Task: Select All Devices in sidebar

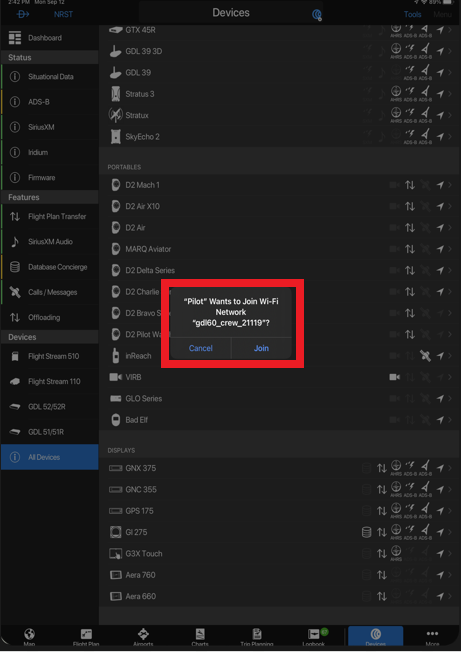Action: point(49,457)
